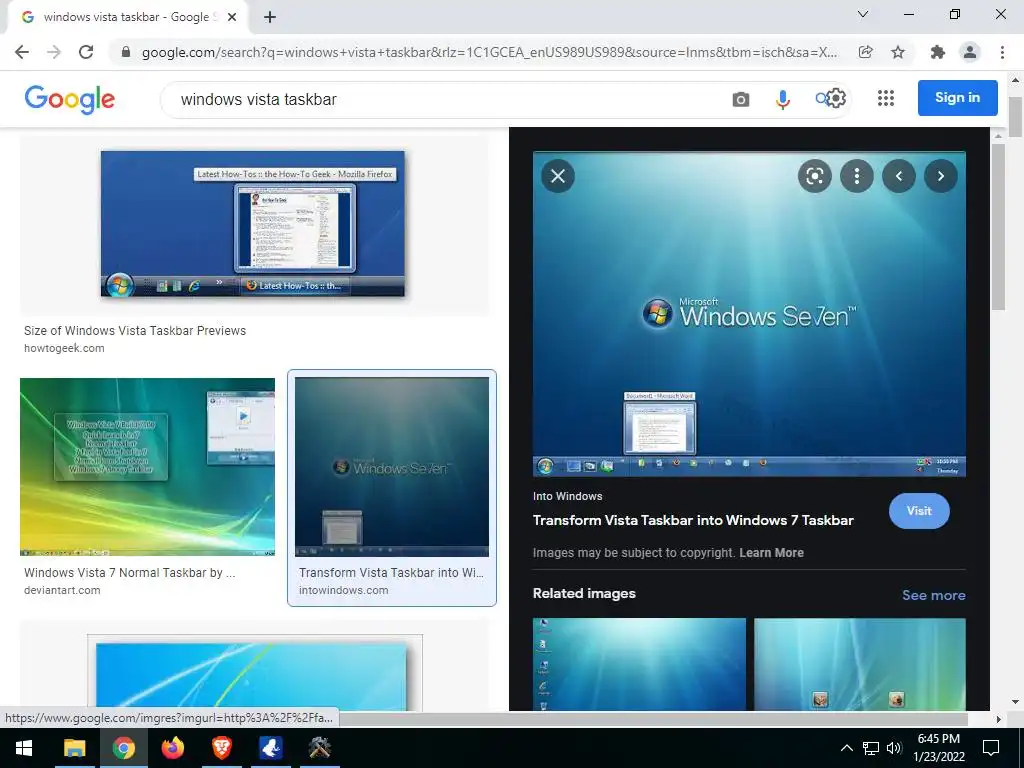This screenshot has width=1024, height=768.
Task: Click the Into Windows source label
Action: pyautogui.click(x=568, y=496)
